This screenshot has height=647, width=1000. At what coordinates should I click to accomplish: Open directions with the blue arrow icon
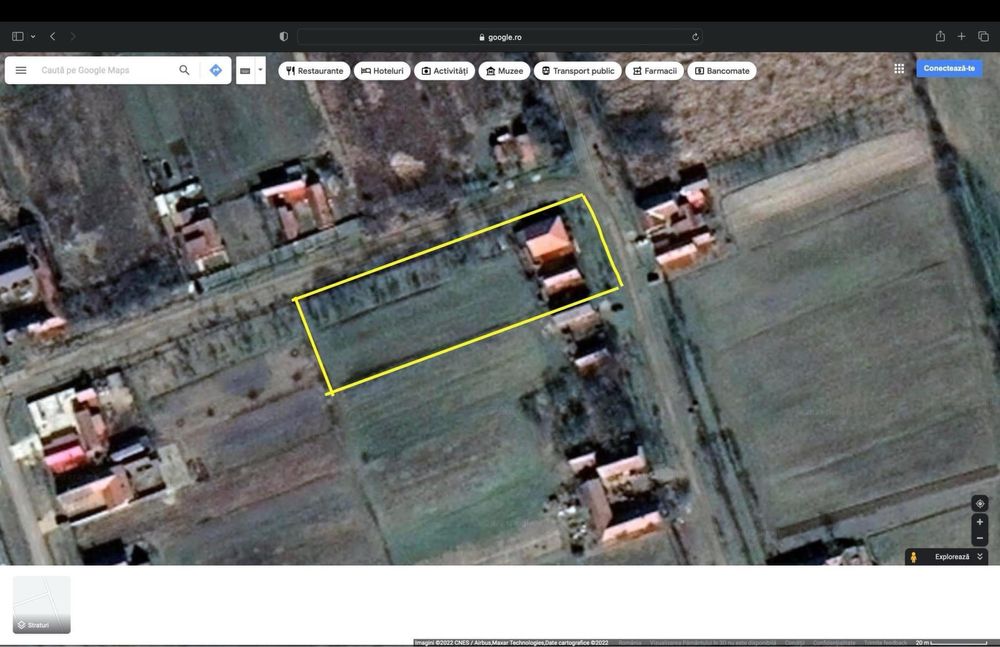point(216,70)
